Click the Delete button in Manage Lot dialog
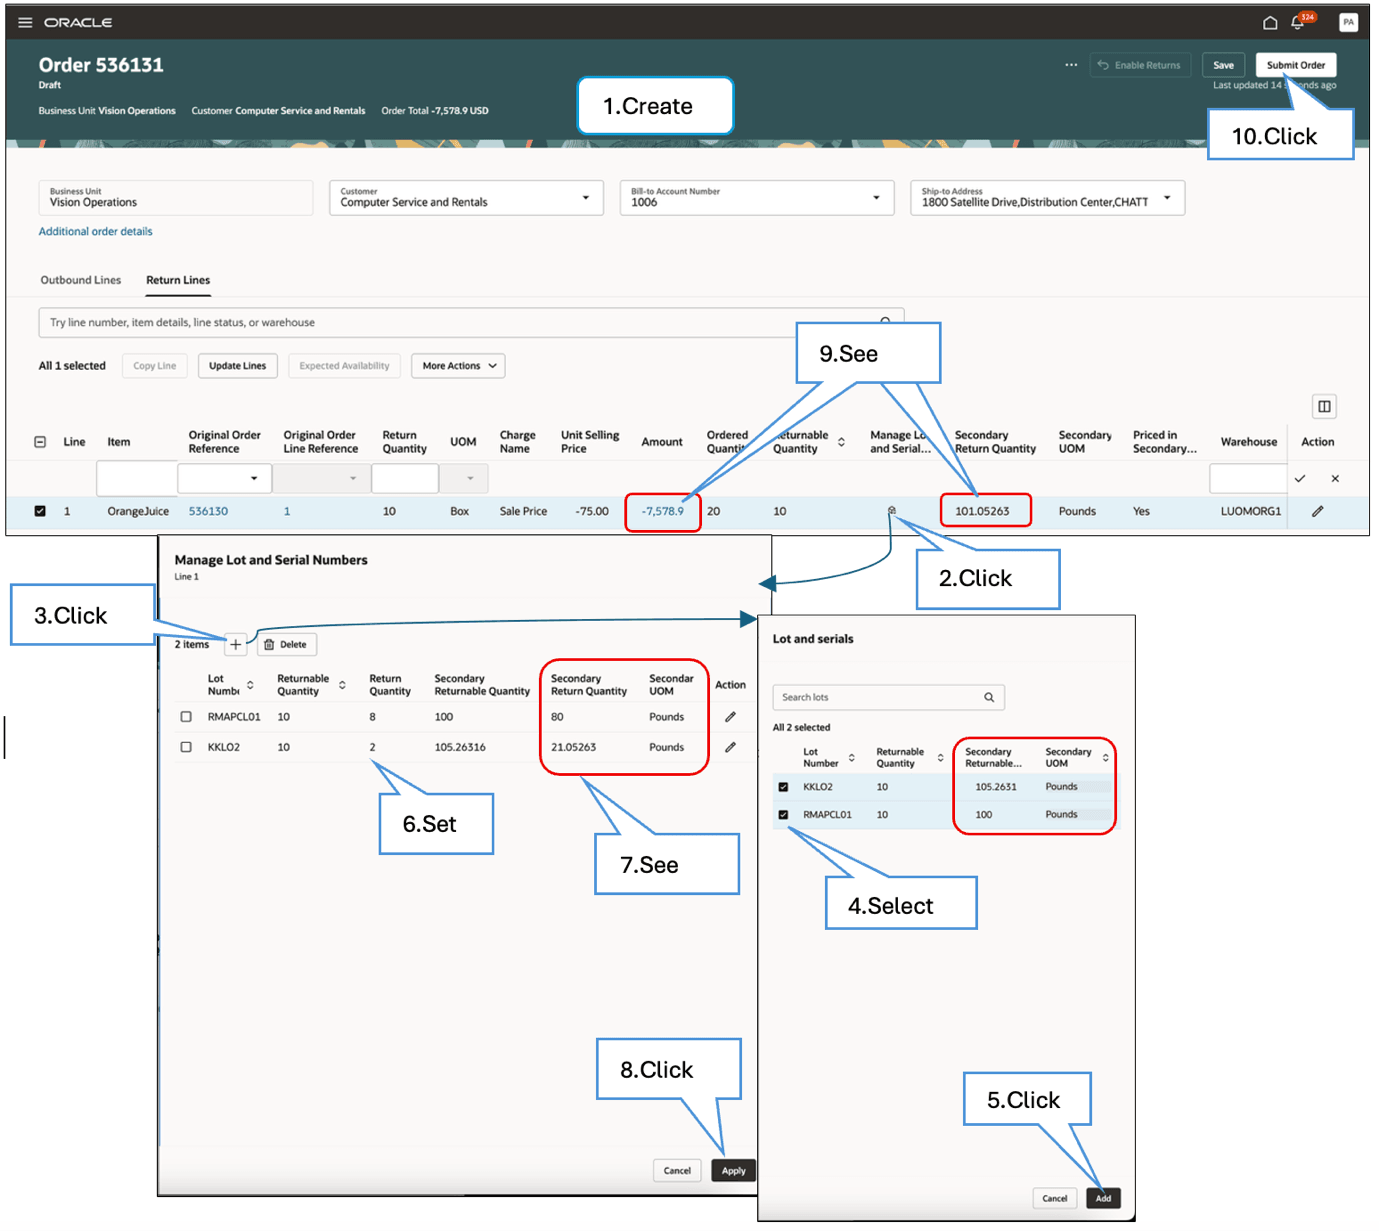This screenshot has height=1231, width=1379. pos(286,645)
